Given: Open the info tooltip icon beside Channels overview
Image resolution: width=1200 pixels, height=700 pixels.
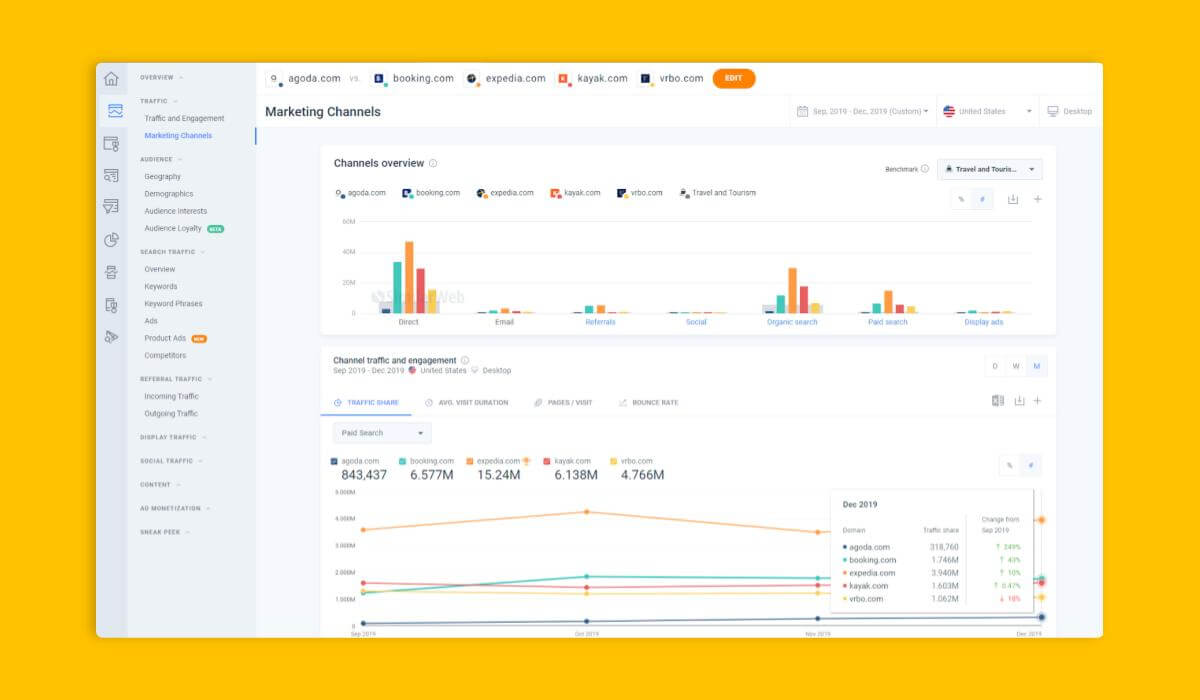Looking at the screenshot, I should point(434,162).
